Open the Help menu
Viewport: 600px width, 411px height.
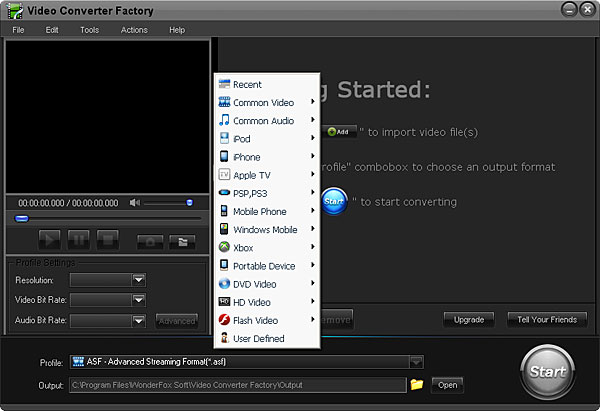pos(177,30)
